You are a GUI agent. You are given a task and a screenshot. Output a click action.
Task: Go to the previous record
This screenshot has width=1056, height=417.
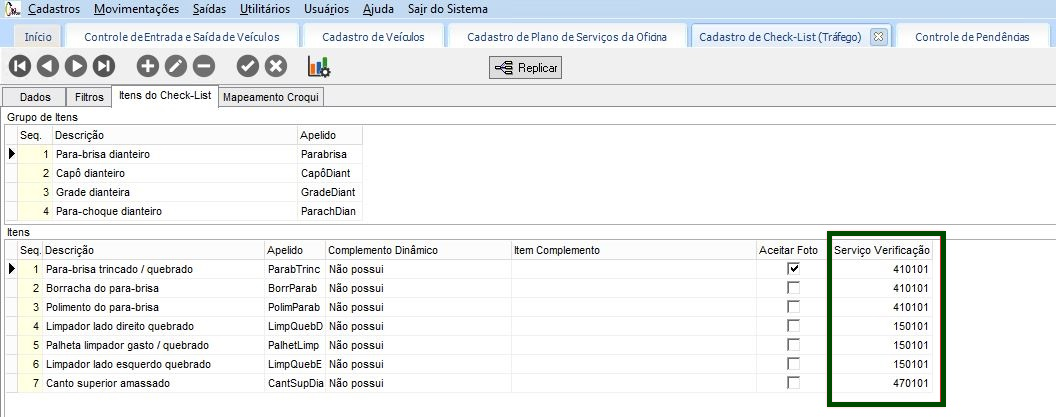point(48,67)
